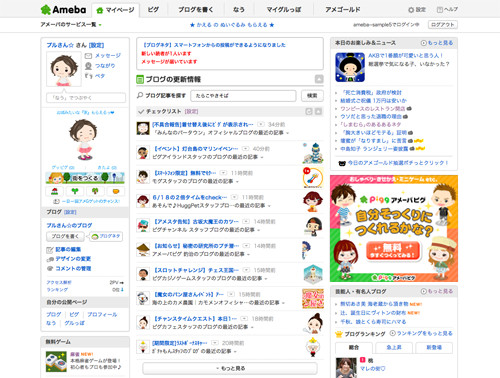The width and height of the screenshot is (500, 378).
Task: Click もっと見る in news header
Action: pos(437,43)
